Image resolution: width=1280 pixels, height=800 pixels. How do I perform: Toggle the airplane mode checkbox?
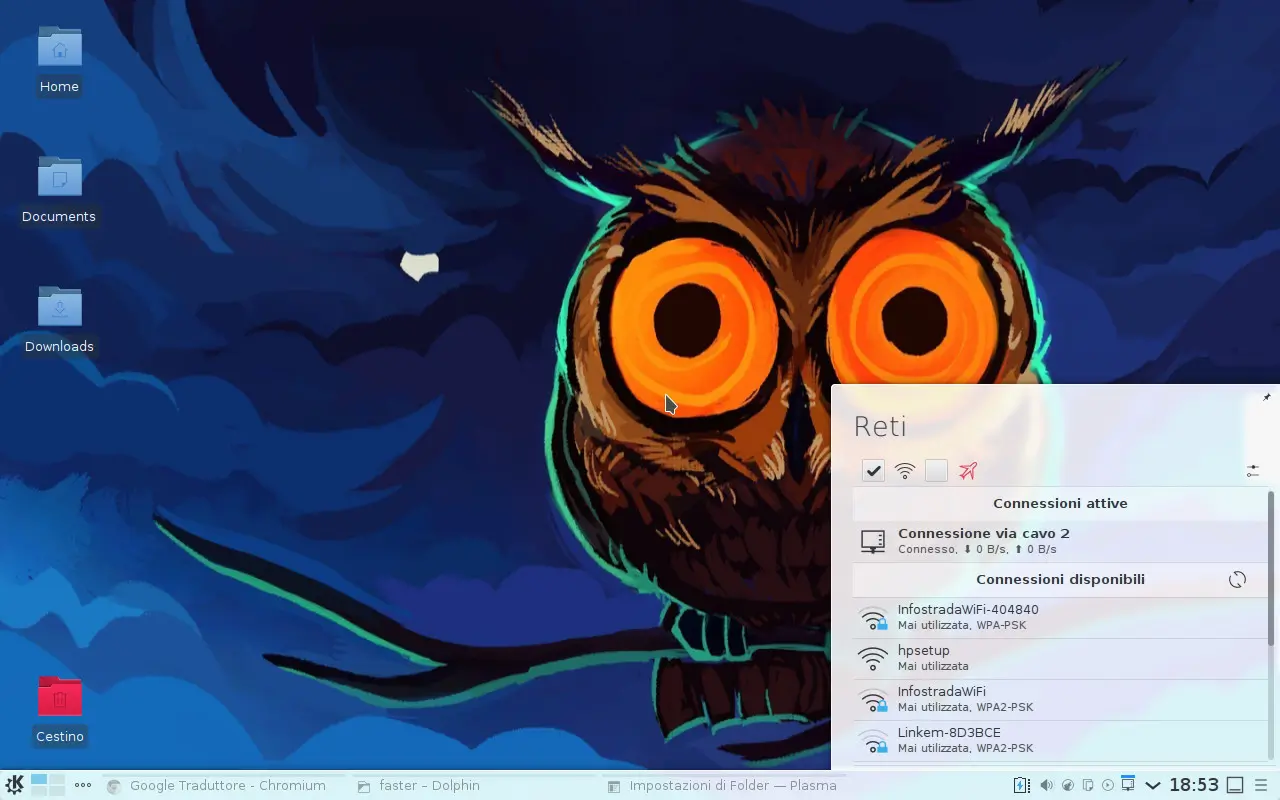click(936, 470)
